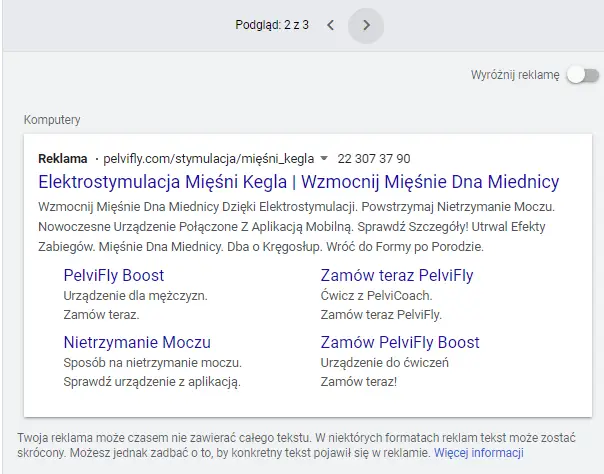Click the phone number 22 307 37 90
This screenshot has width=604, height=474.
374,159
